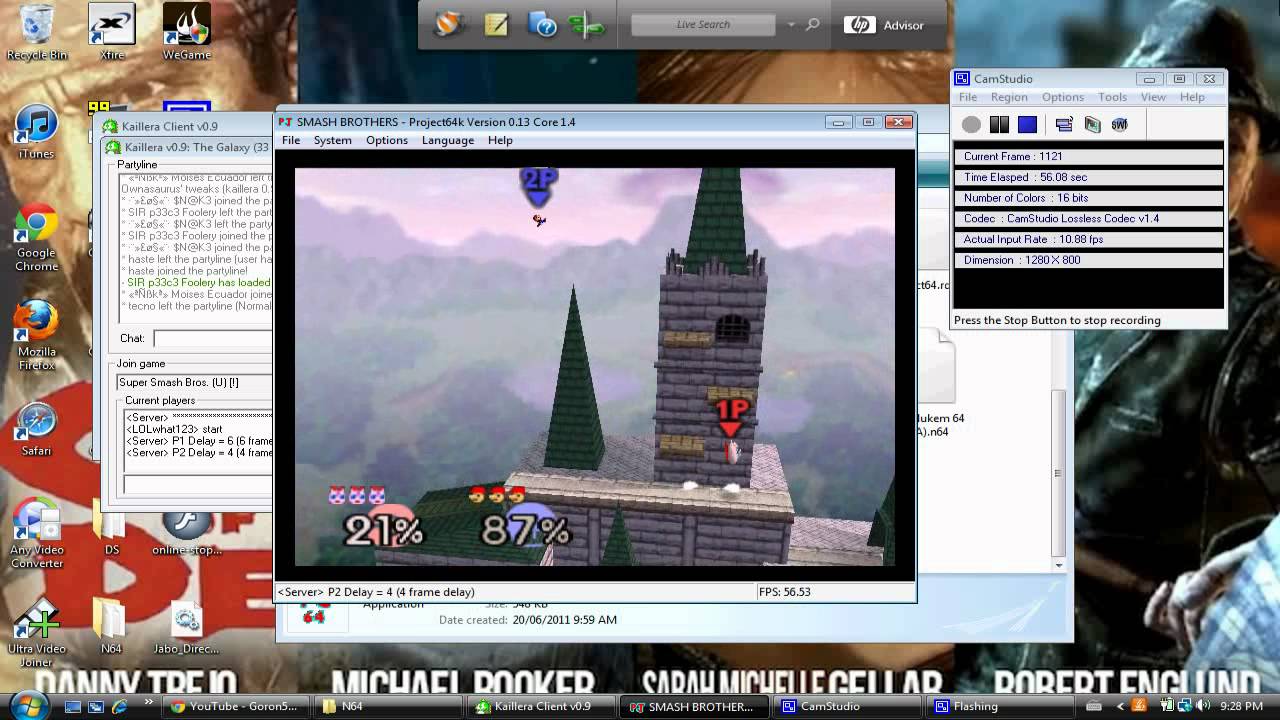
Task: Click the CamStudio record-to-AVI view icon
Action: (x=1092, y=124)
